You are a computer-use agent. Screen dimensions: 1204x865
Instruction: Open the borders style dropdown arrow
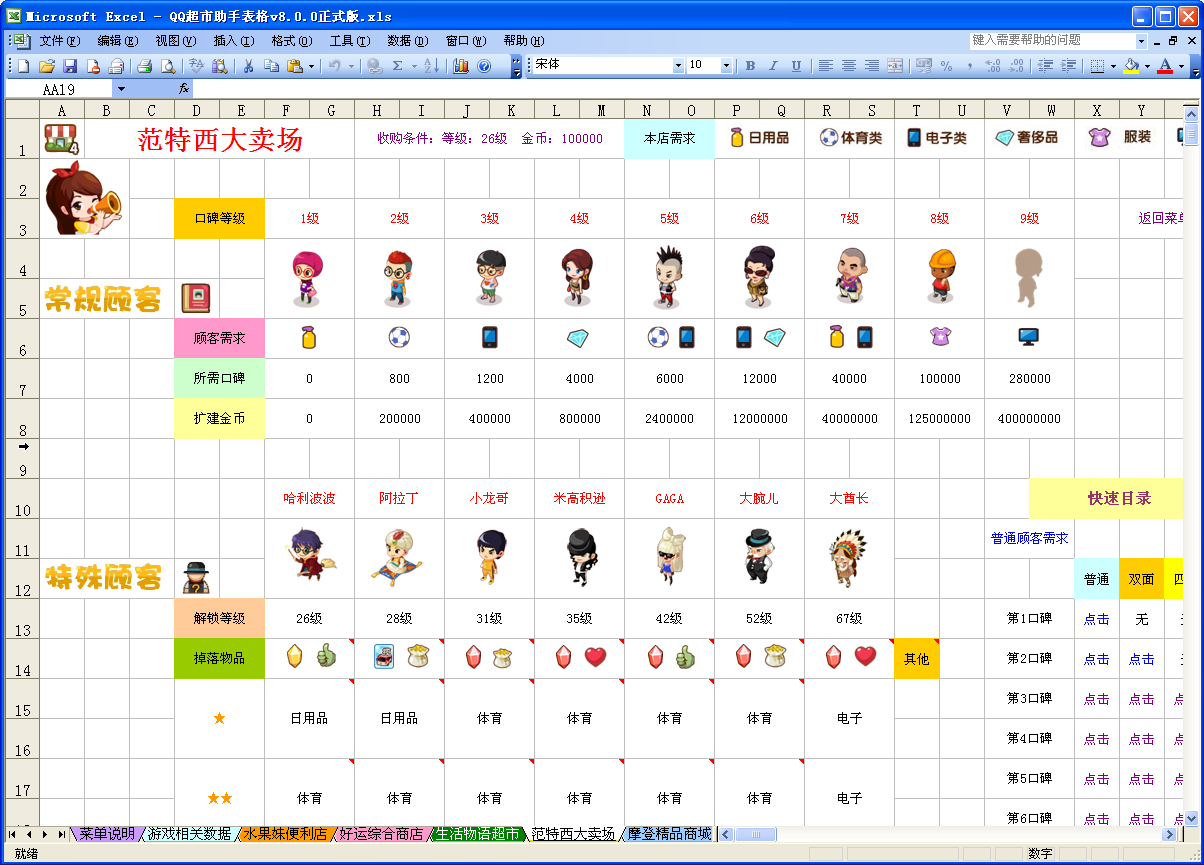(x=1113, y=66)
